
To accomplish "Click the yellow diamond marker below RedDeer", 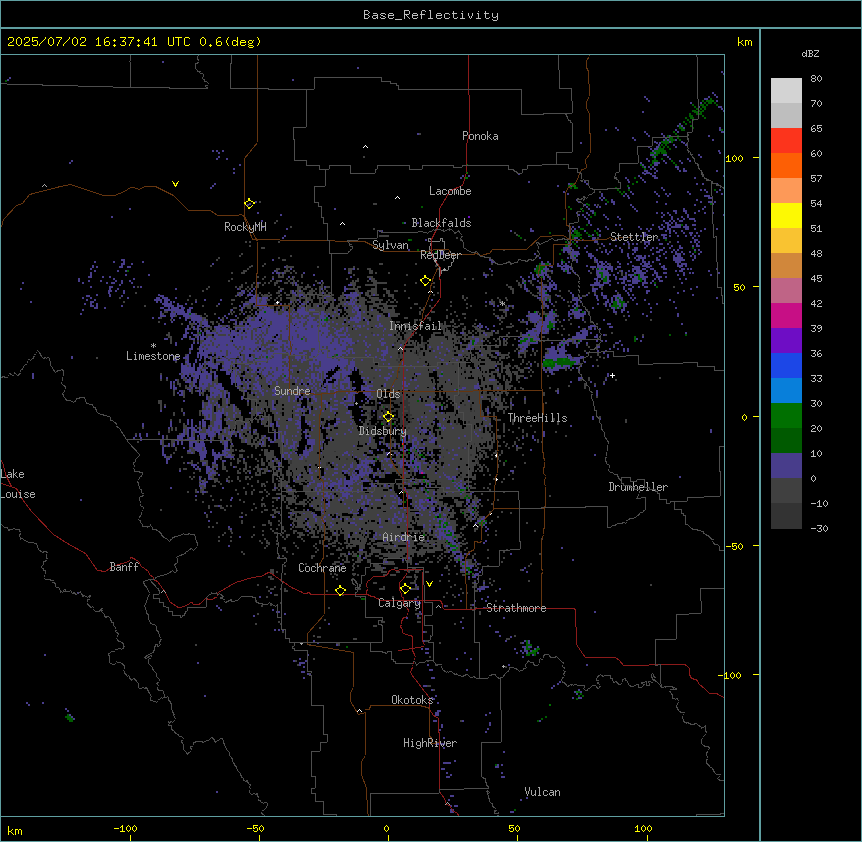I will 425,281.
